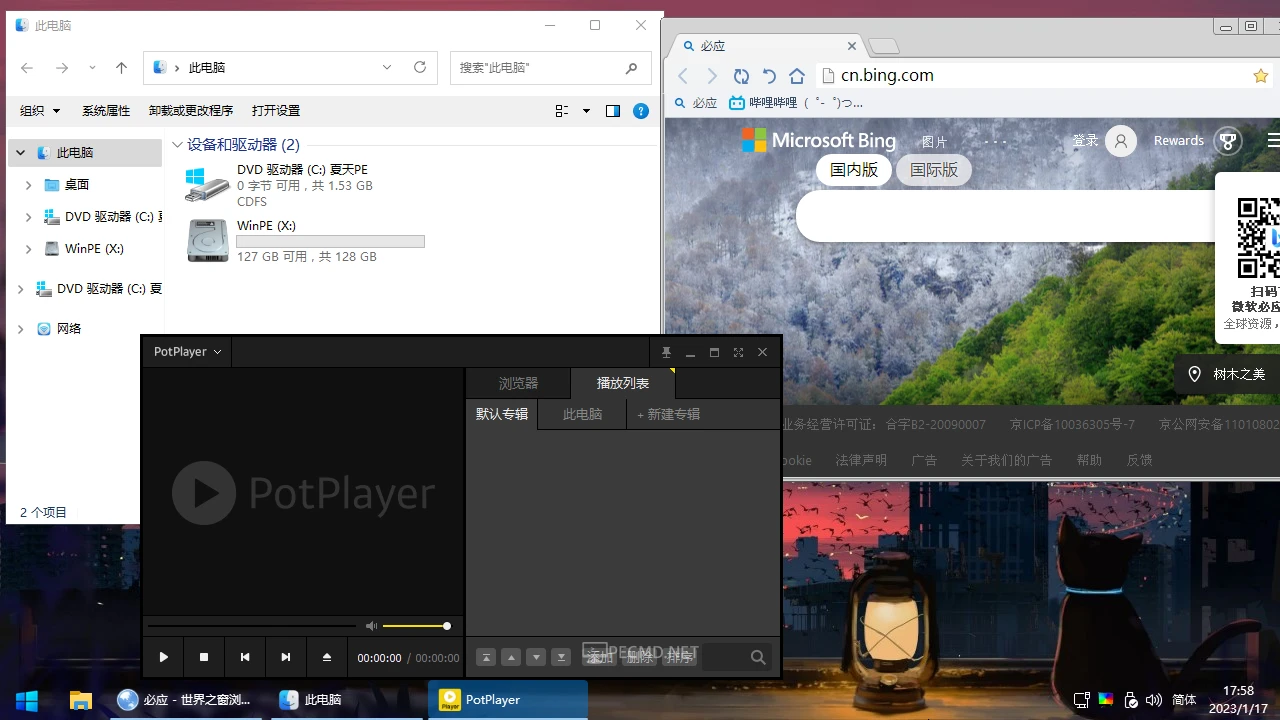Collapse 此电脑 in navigation tree
1280x720 pixels.
(x=20, y=153)
